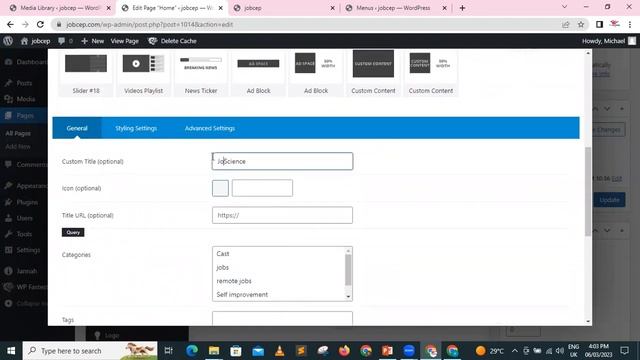Select the Ad Block with full-width ad space
640x360 pixels.
click(x=258, y=73)
